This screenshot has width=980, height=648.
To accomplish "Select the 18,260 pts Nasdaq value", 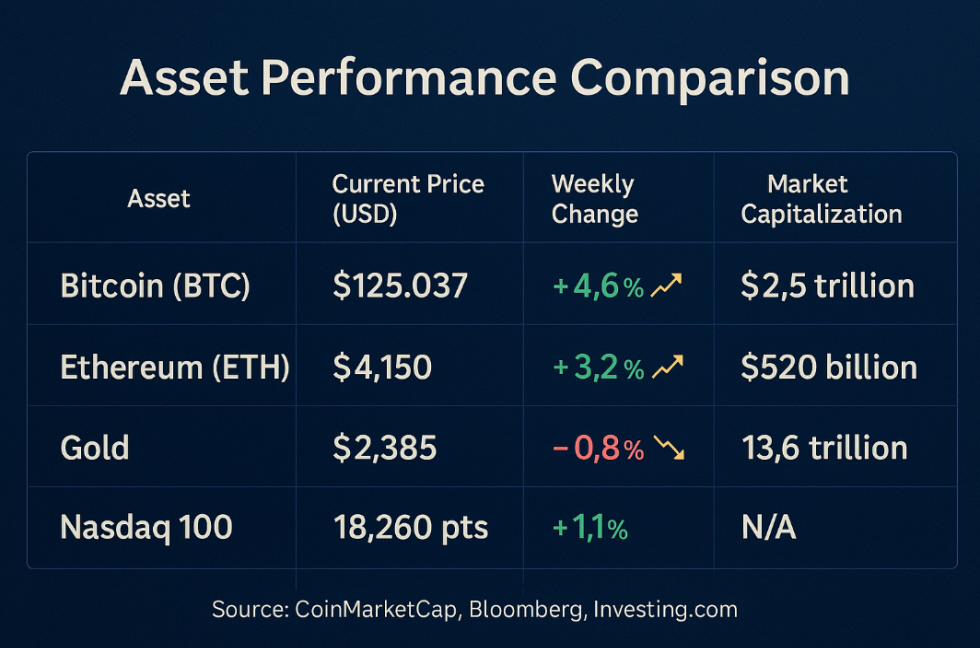I will point(410,528).
